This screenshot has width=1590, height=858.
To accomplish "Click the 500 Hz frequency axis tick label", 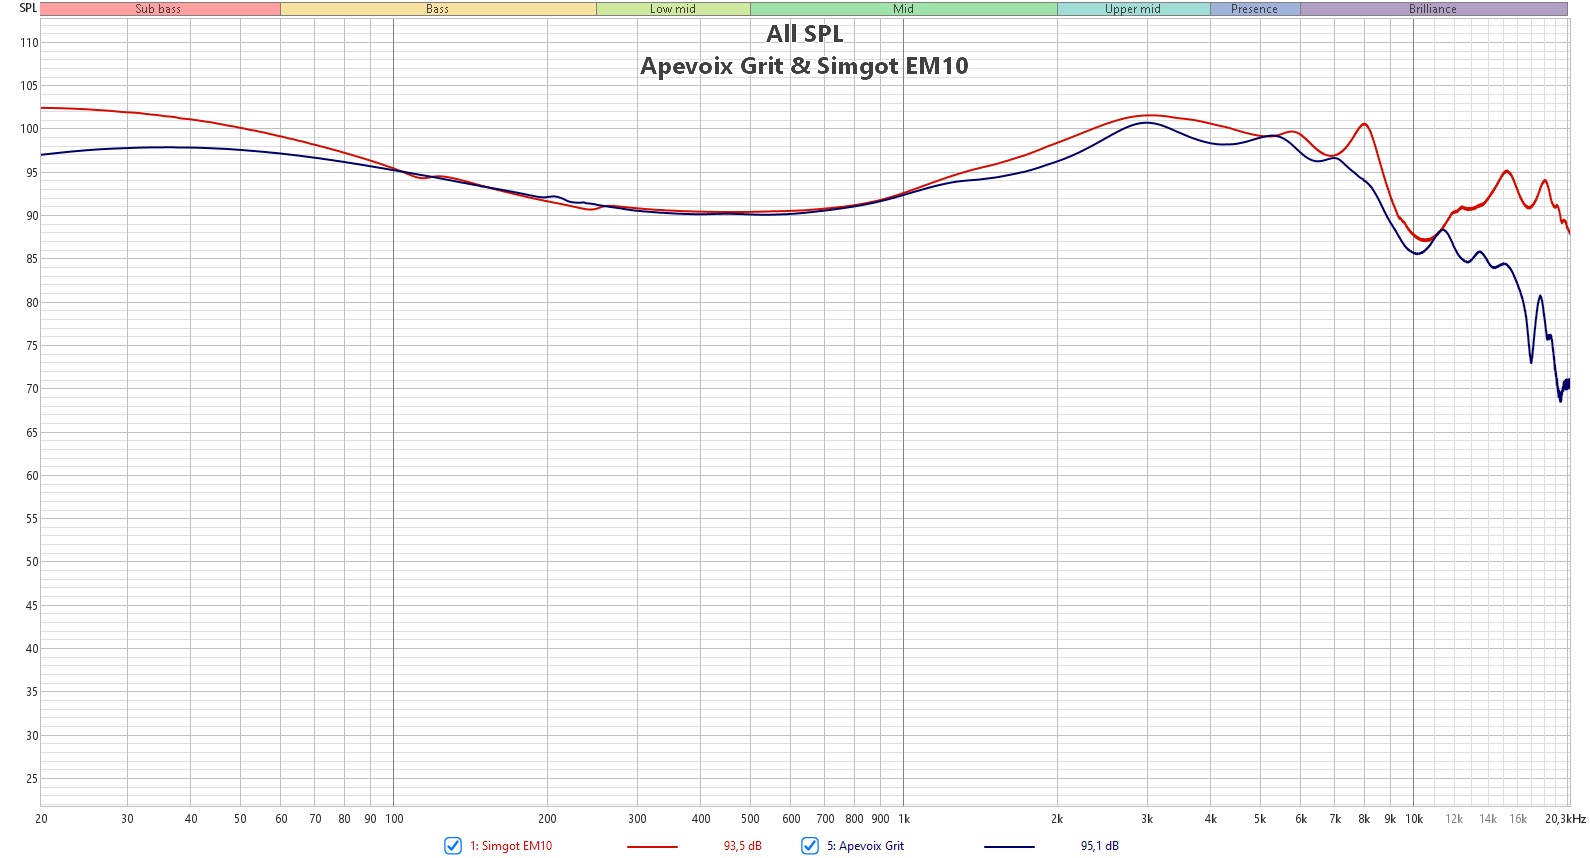I will (750, 819).
